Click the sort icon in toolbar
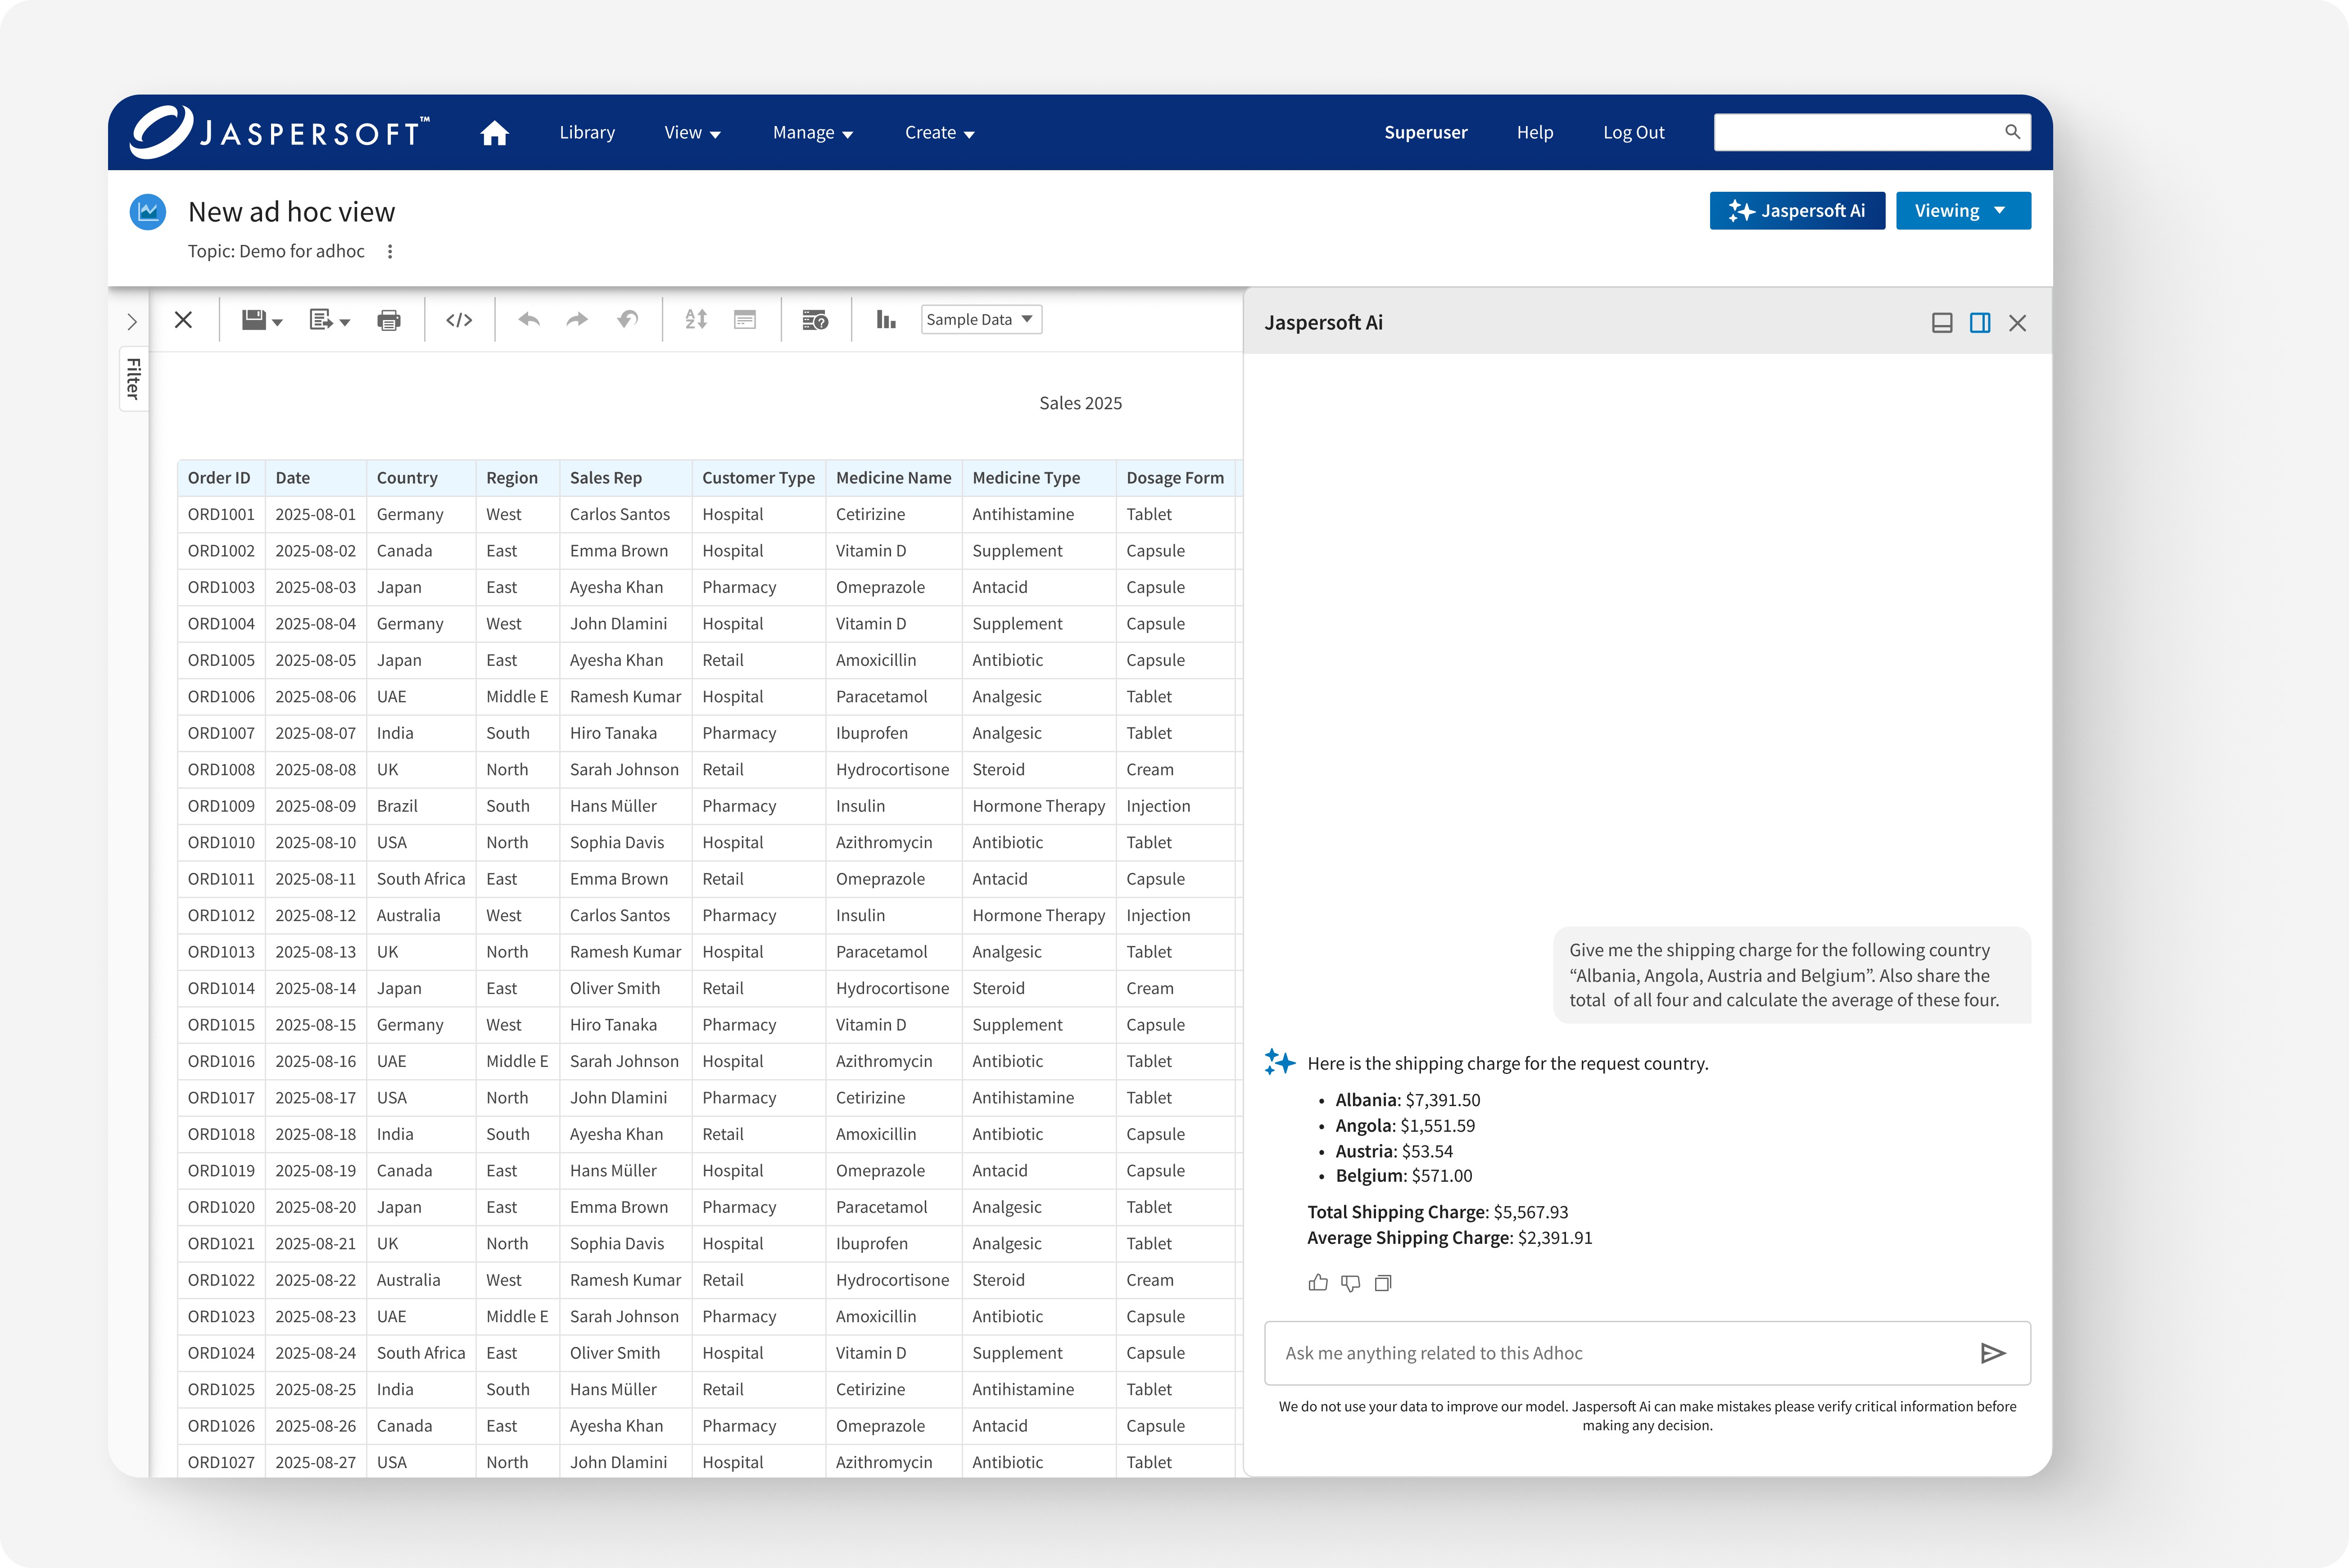 (696, 320)
